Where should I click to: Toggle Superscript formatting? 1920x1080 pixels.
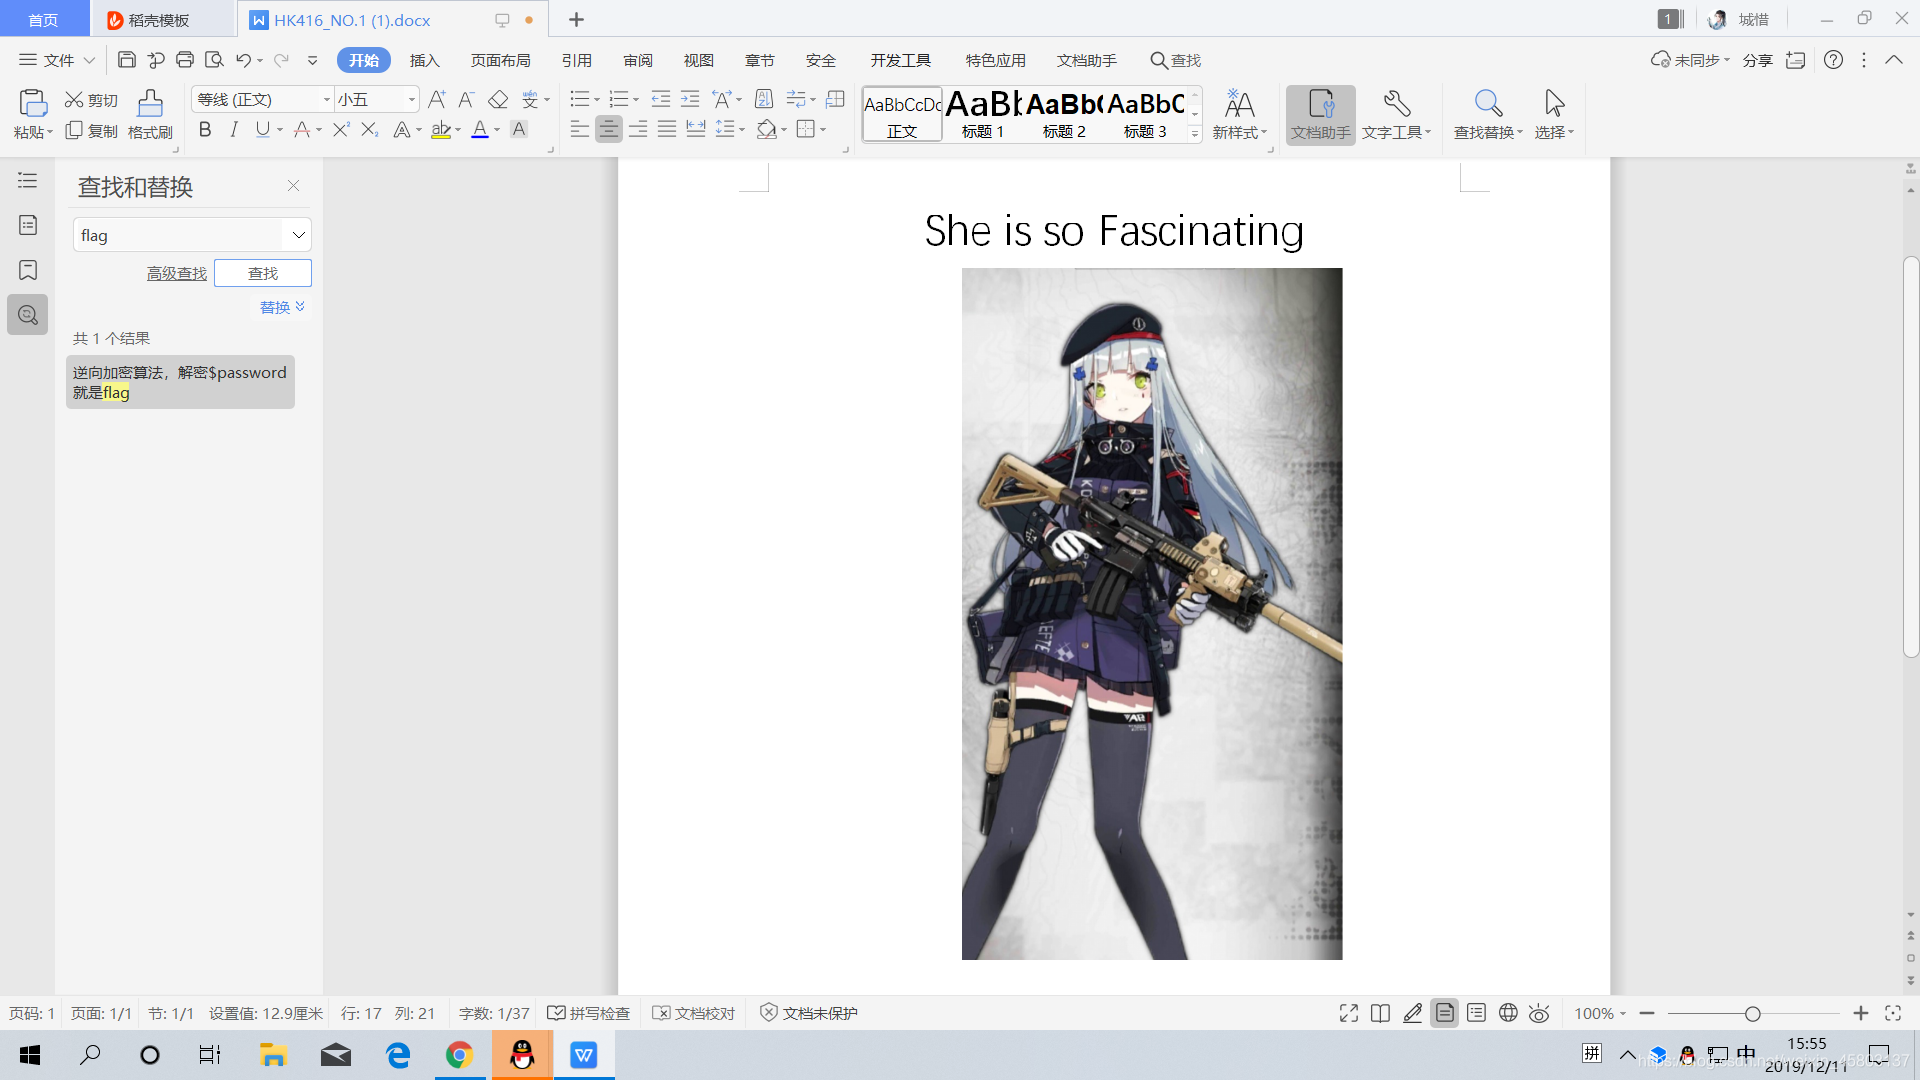(x=341, y=129)
